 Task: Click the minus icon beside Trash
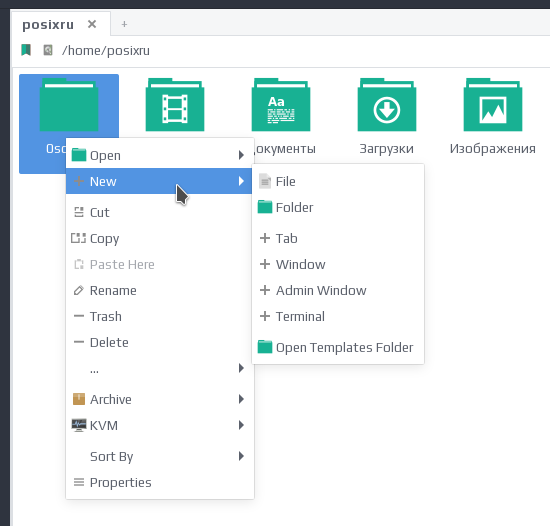[79, 316]
